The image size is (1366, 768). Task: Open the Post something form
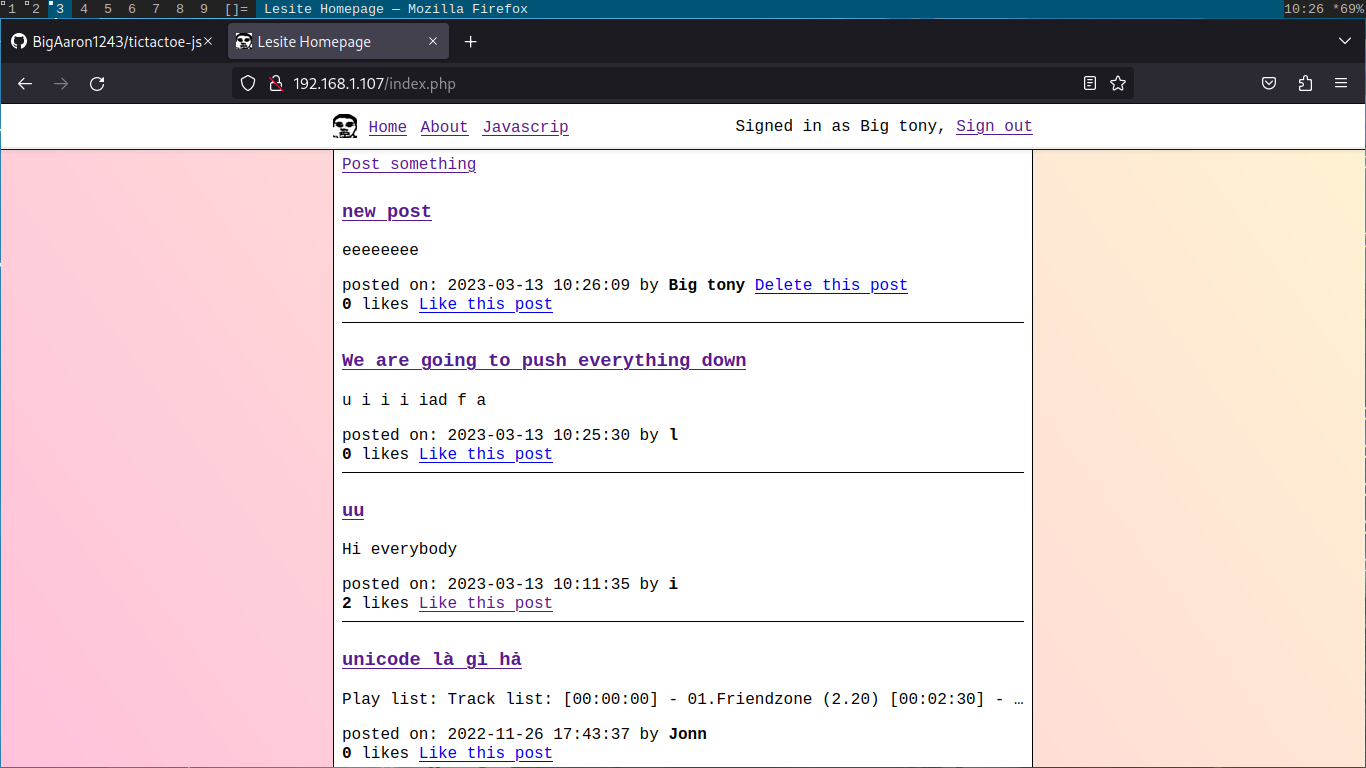pos(408,163)
